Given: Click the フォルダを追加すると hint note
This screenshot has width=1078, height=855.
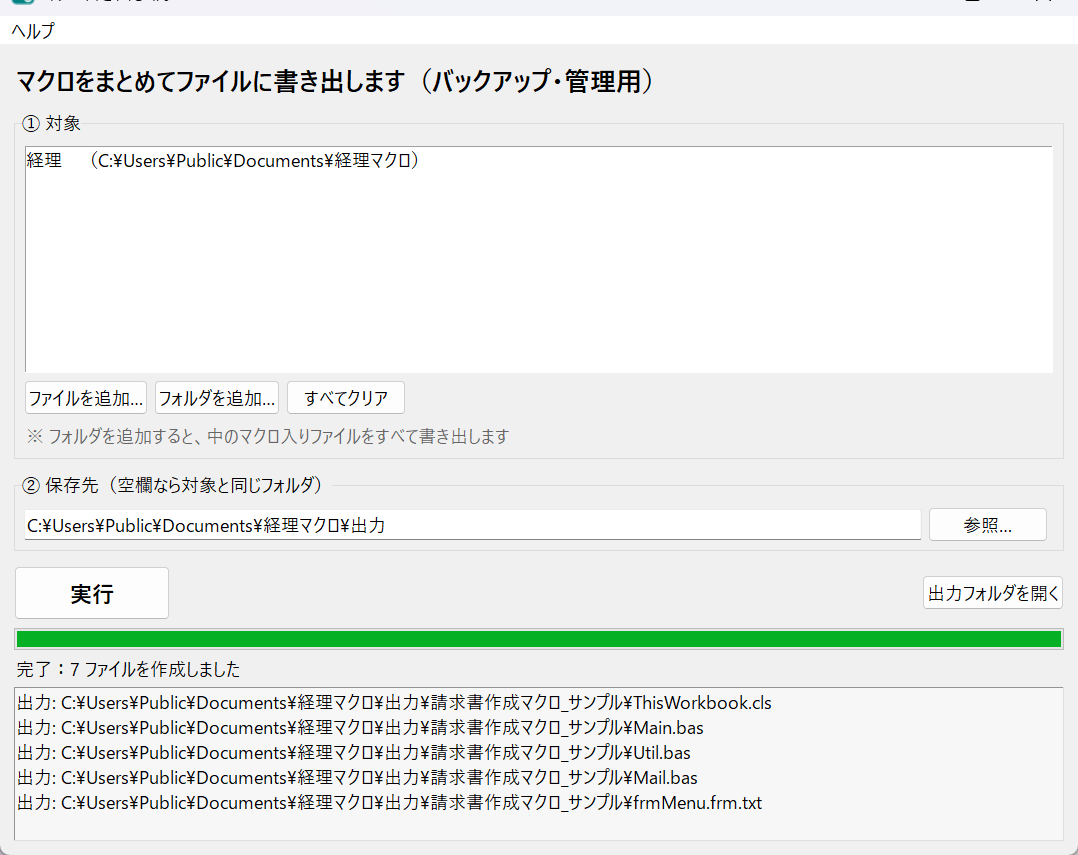Looking at the screenshot, I should (268, 436).
